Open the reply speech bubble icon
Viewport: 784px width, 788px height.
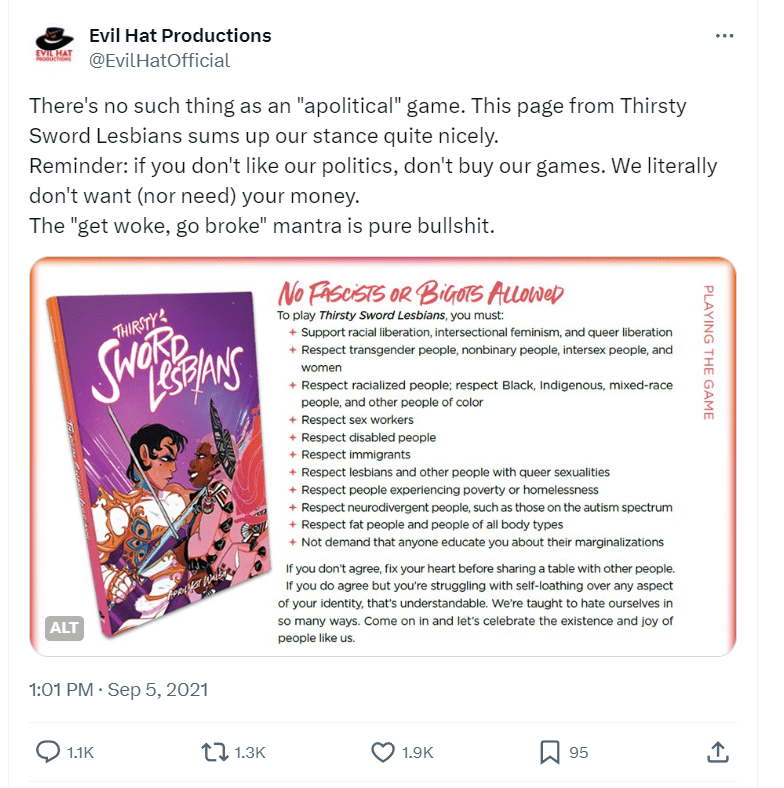[x=49, y=752]
